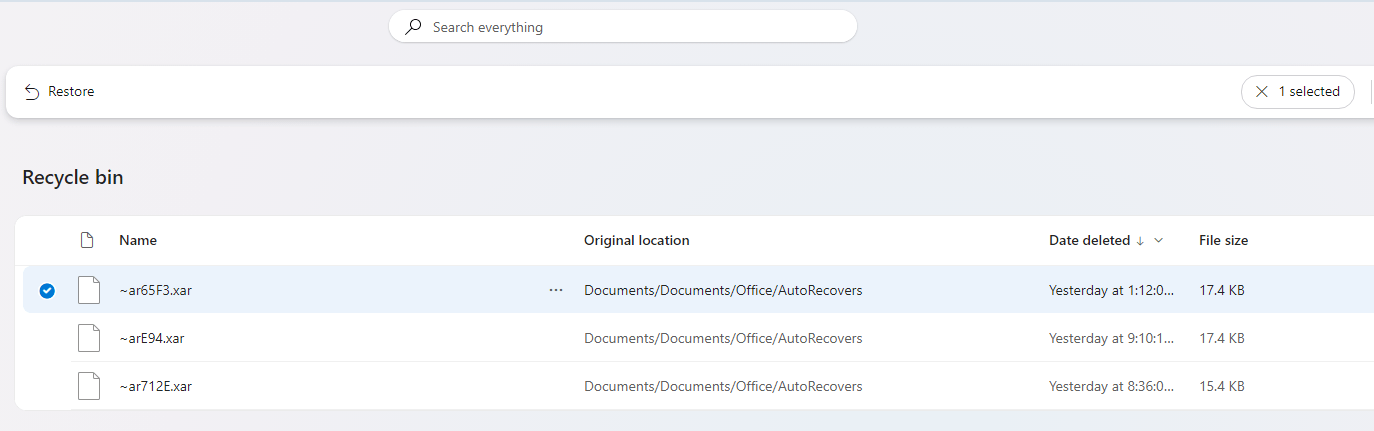Click the ~ar65F3.xar file name

coord(155,290)
